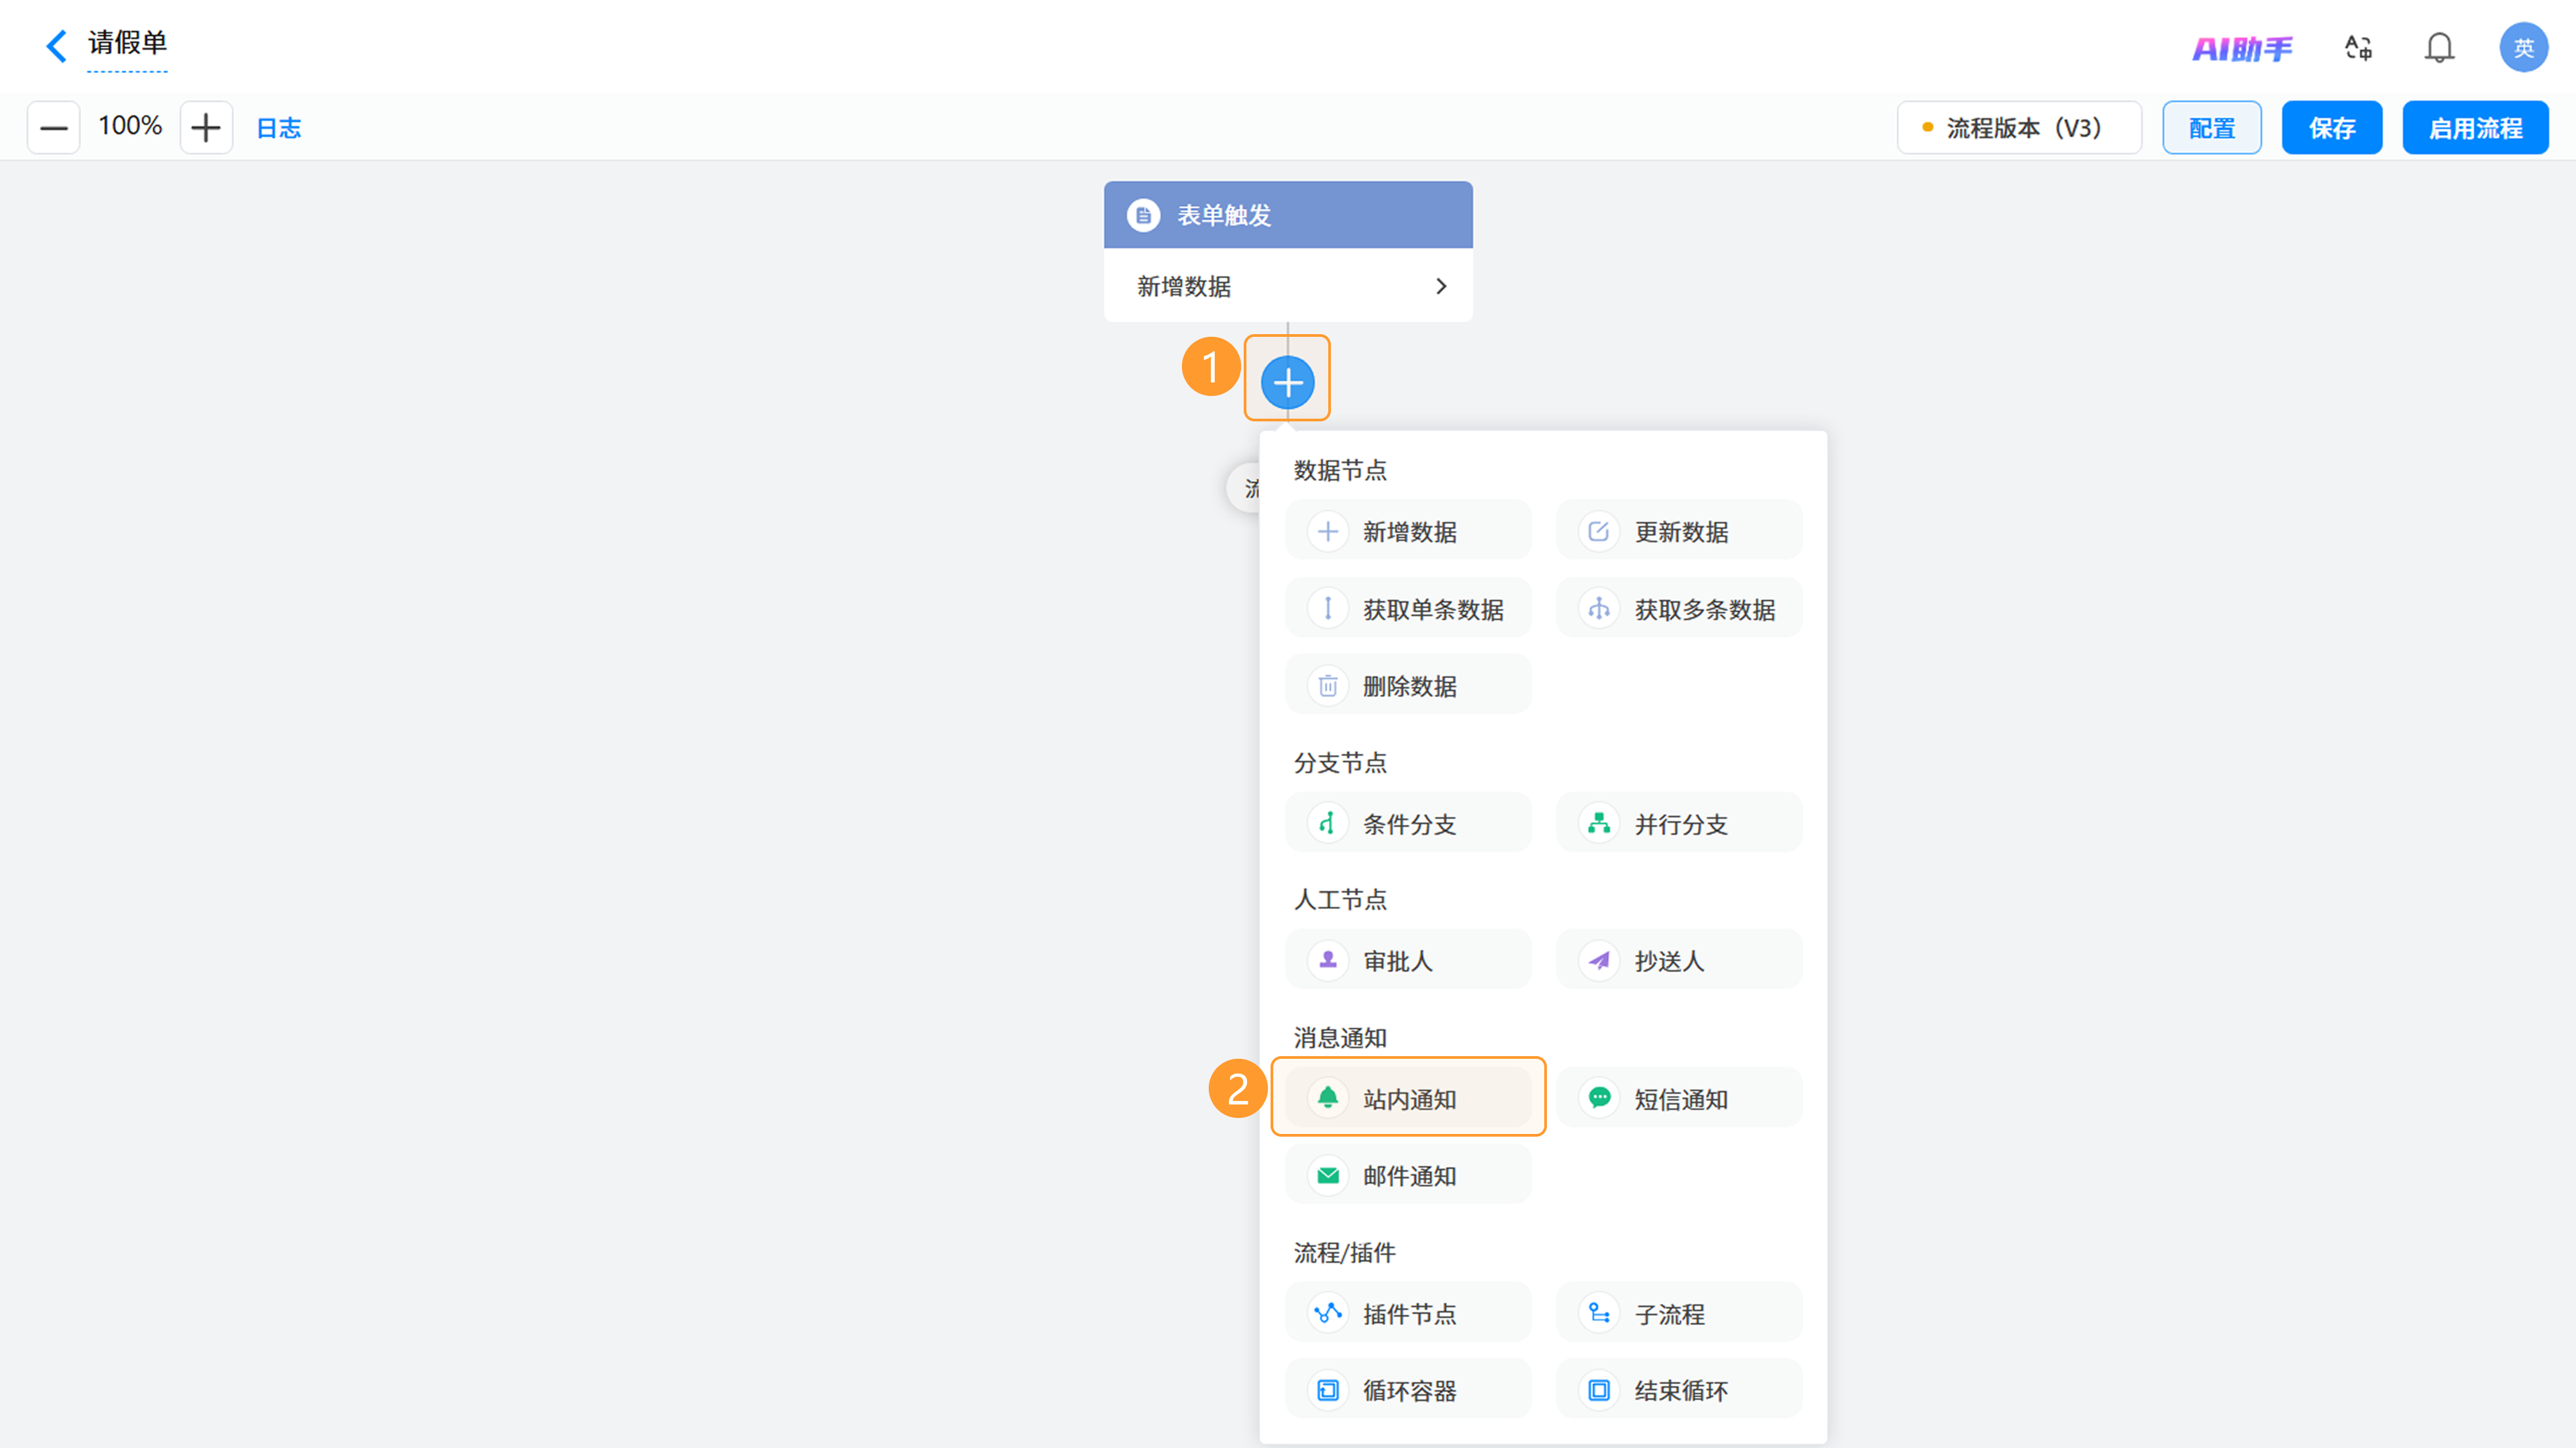Click the 循环容器 loop icon
Viewport: 2576px width, 1448px height.
[x=1327, y=1390]
